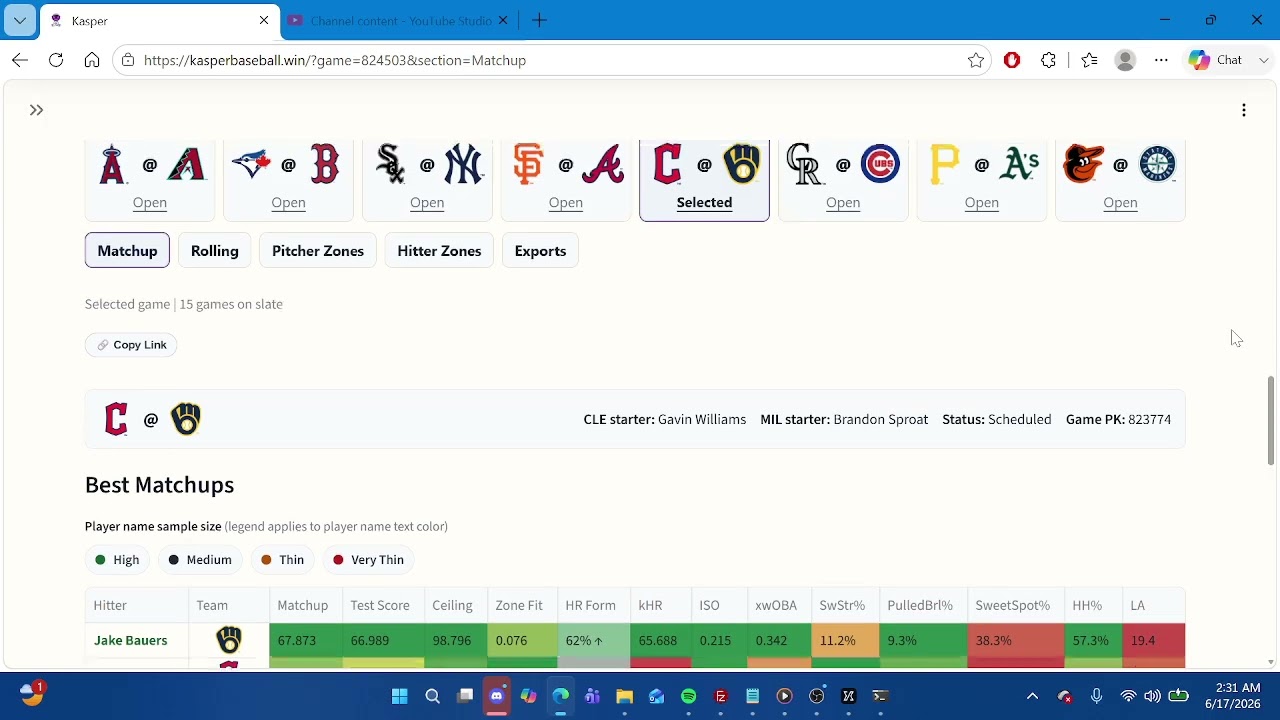Switch to the Pitcher Zones tab
This screenshot has width=1280, height=720.
click(x=318, y=251)
